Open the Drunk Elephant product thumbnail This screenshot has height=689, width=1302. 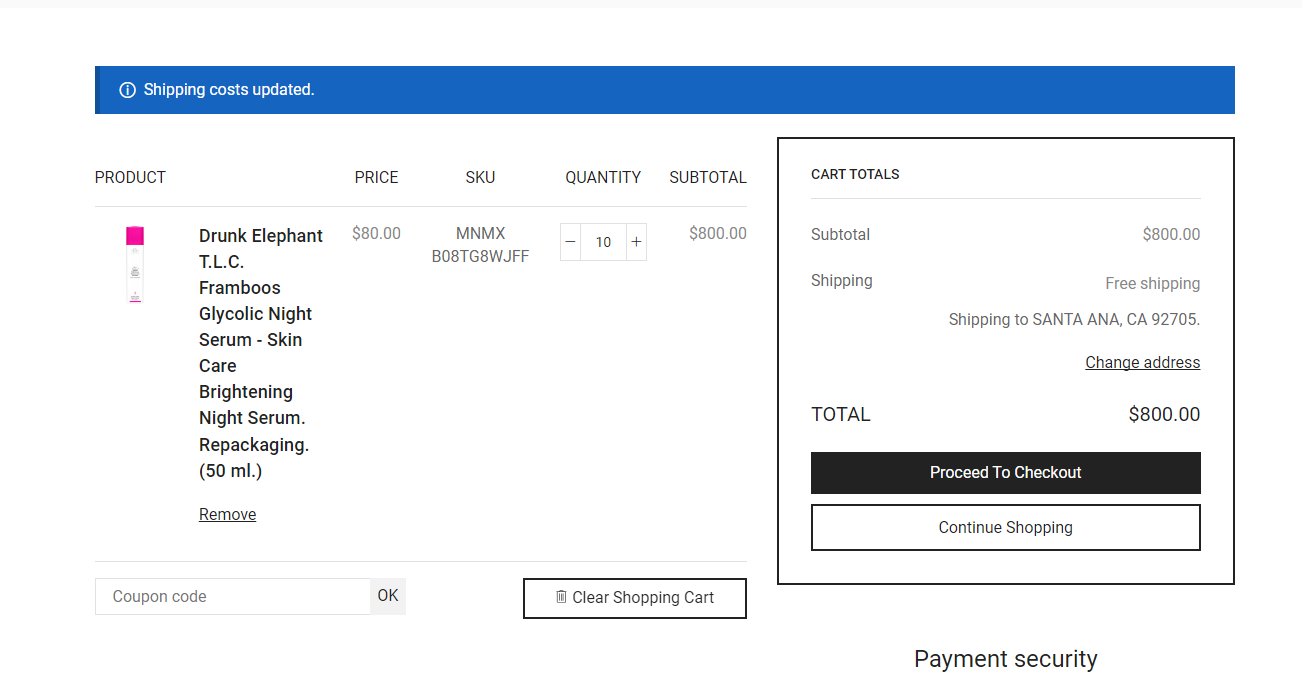pos(135,264)
